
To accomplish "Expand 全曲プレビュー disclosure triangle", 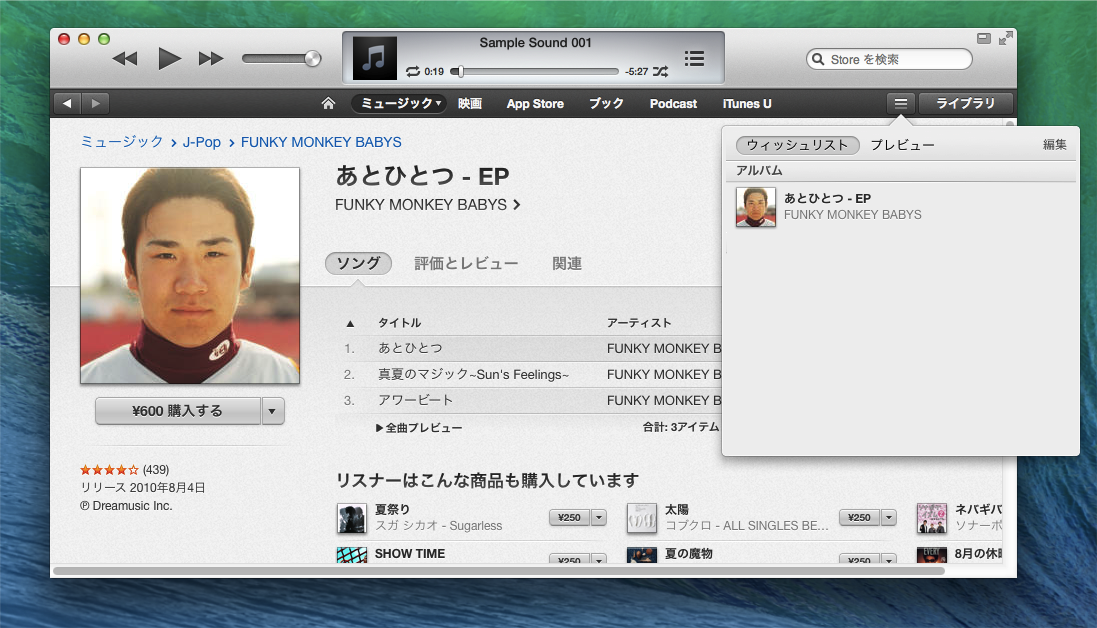I will click(x=380, y=428).
